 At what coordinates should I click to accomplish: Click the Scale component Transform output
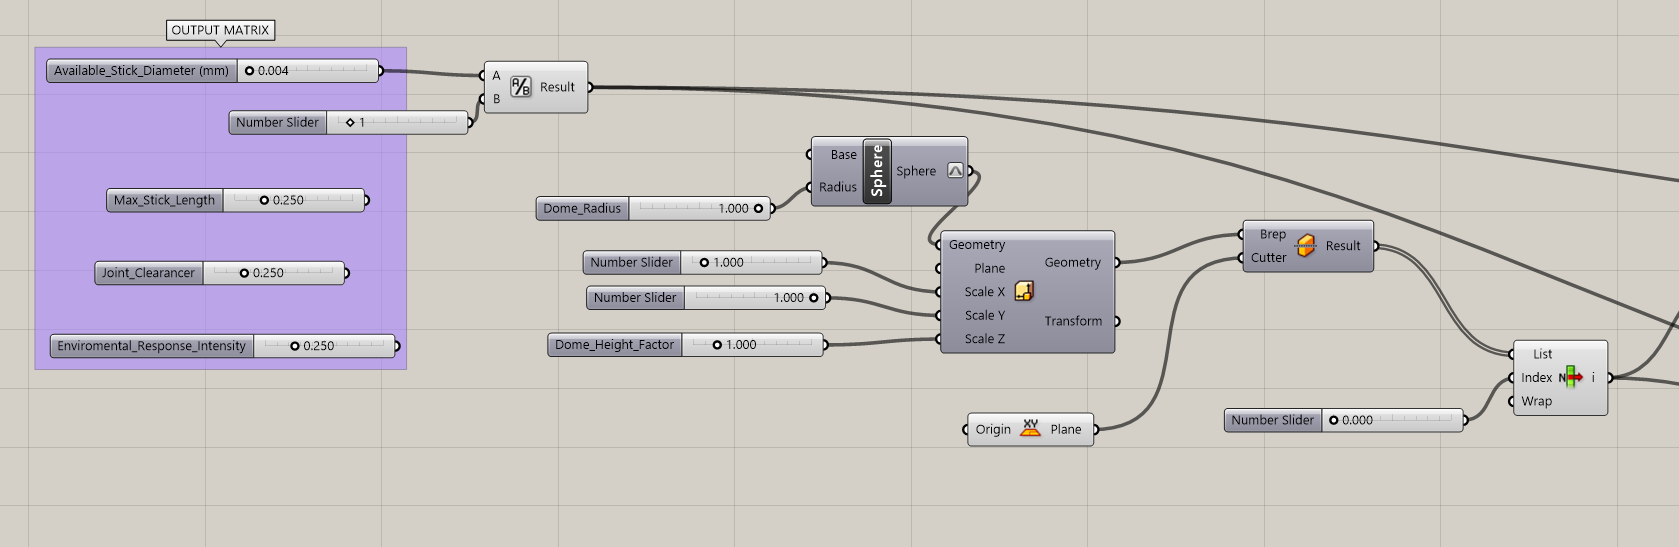point(1073,321)
